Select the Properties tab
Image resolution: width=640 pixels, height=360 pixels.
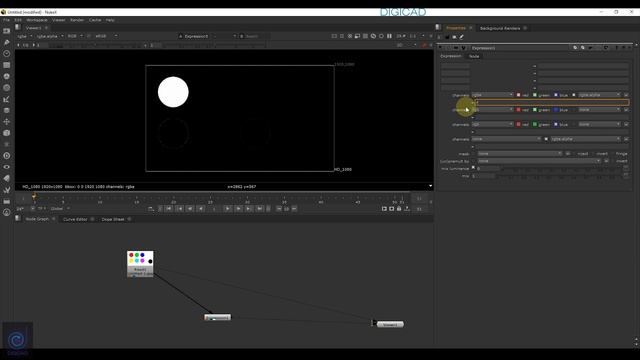[x=456, y=28]
